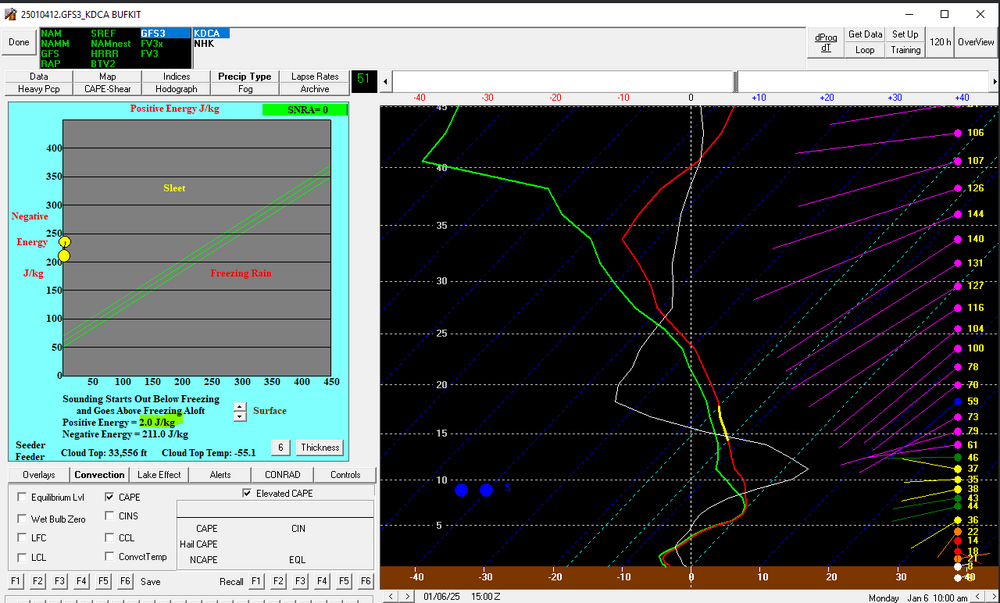The image size is (1000, 603).
Task: Uncheck the Elevated CAPE option
Action: (x=247, y=493)
